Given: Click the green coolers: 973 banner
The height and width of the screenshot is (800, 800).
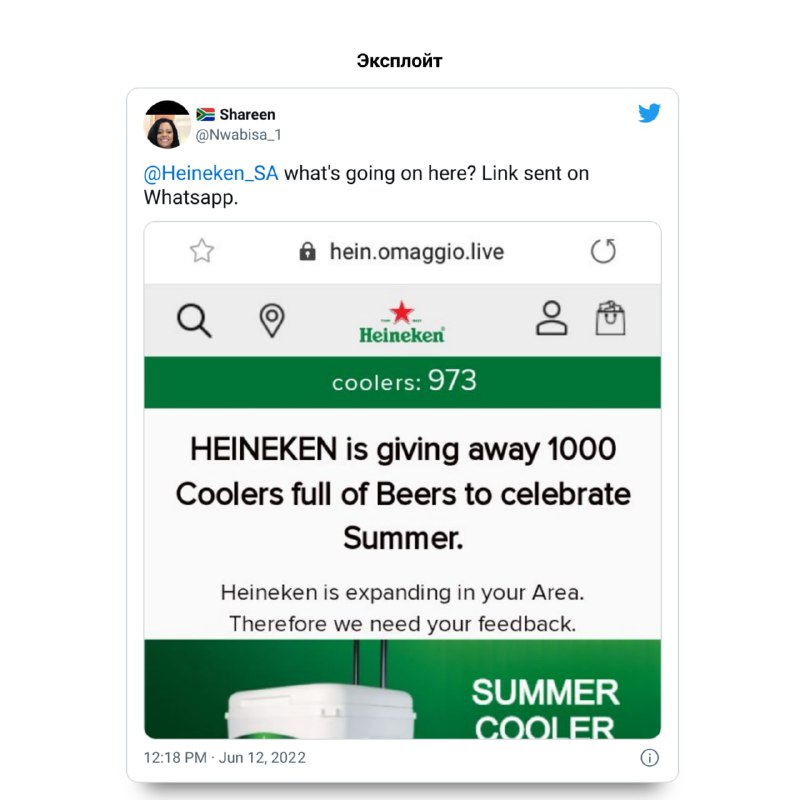Looking at the screenshot, I should tap(402, 382).
